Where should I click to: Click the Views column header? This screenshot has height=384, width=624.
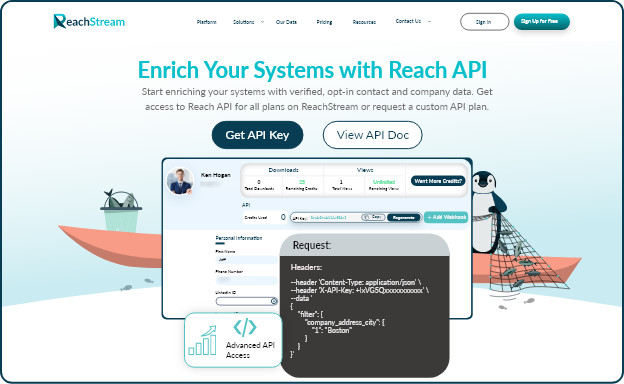tap(365, 170)
